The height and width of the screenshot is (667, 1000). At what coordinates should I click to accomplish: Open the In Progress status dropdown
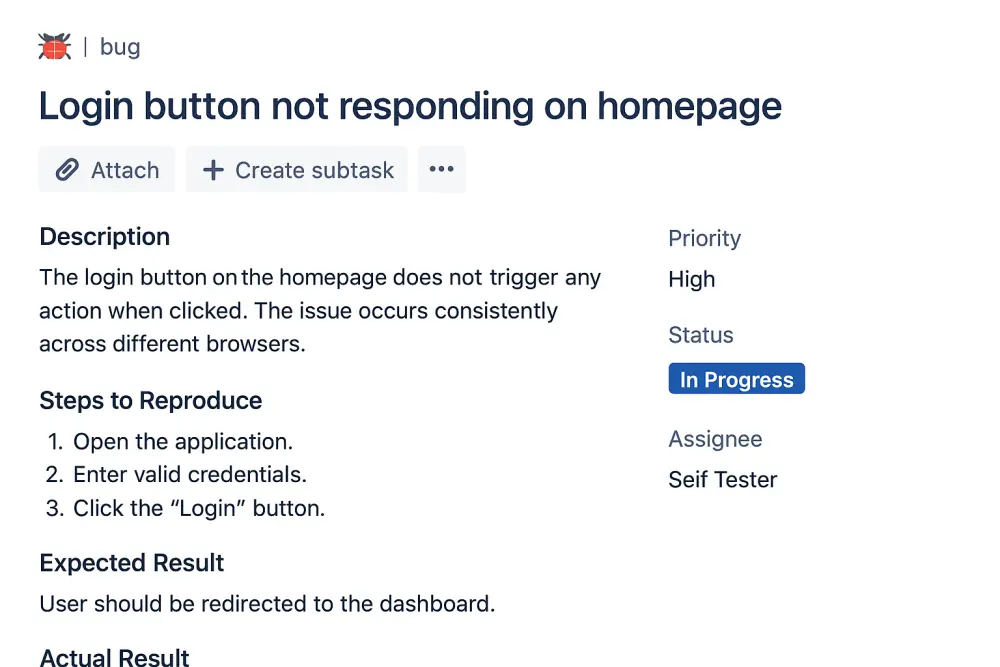[736, 380]
